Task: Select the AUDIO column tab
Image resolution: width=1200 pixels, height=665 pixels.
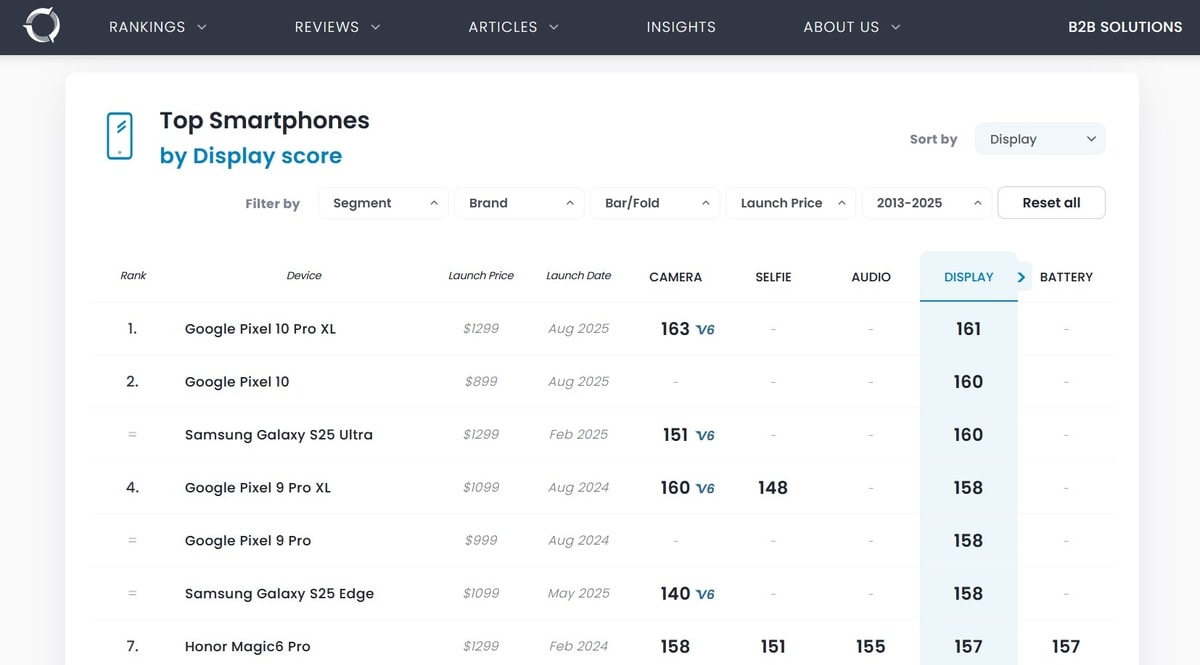Action: (871, 277)
